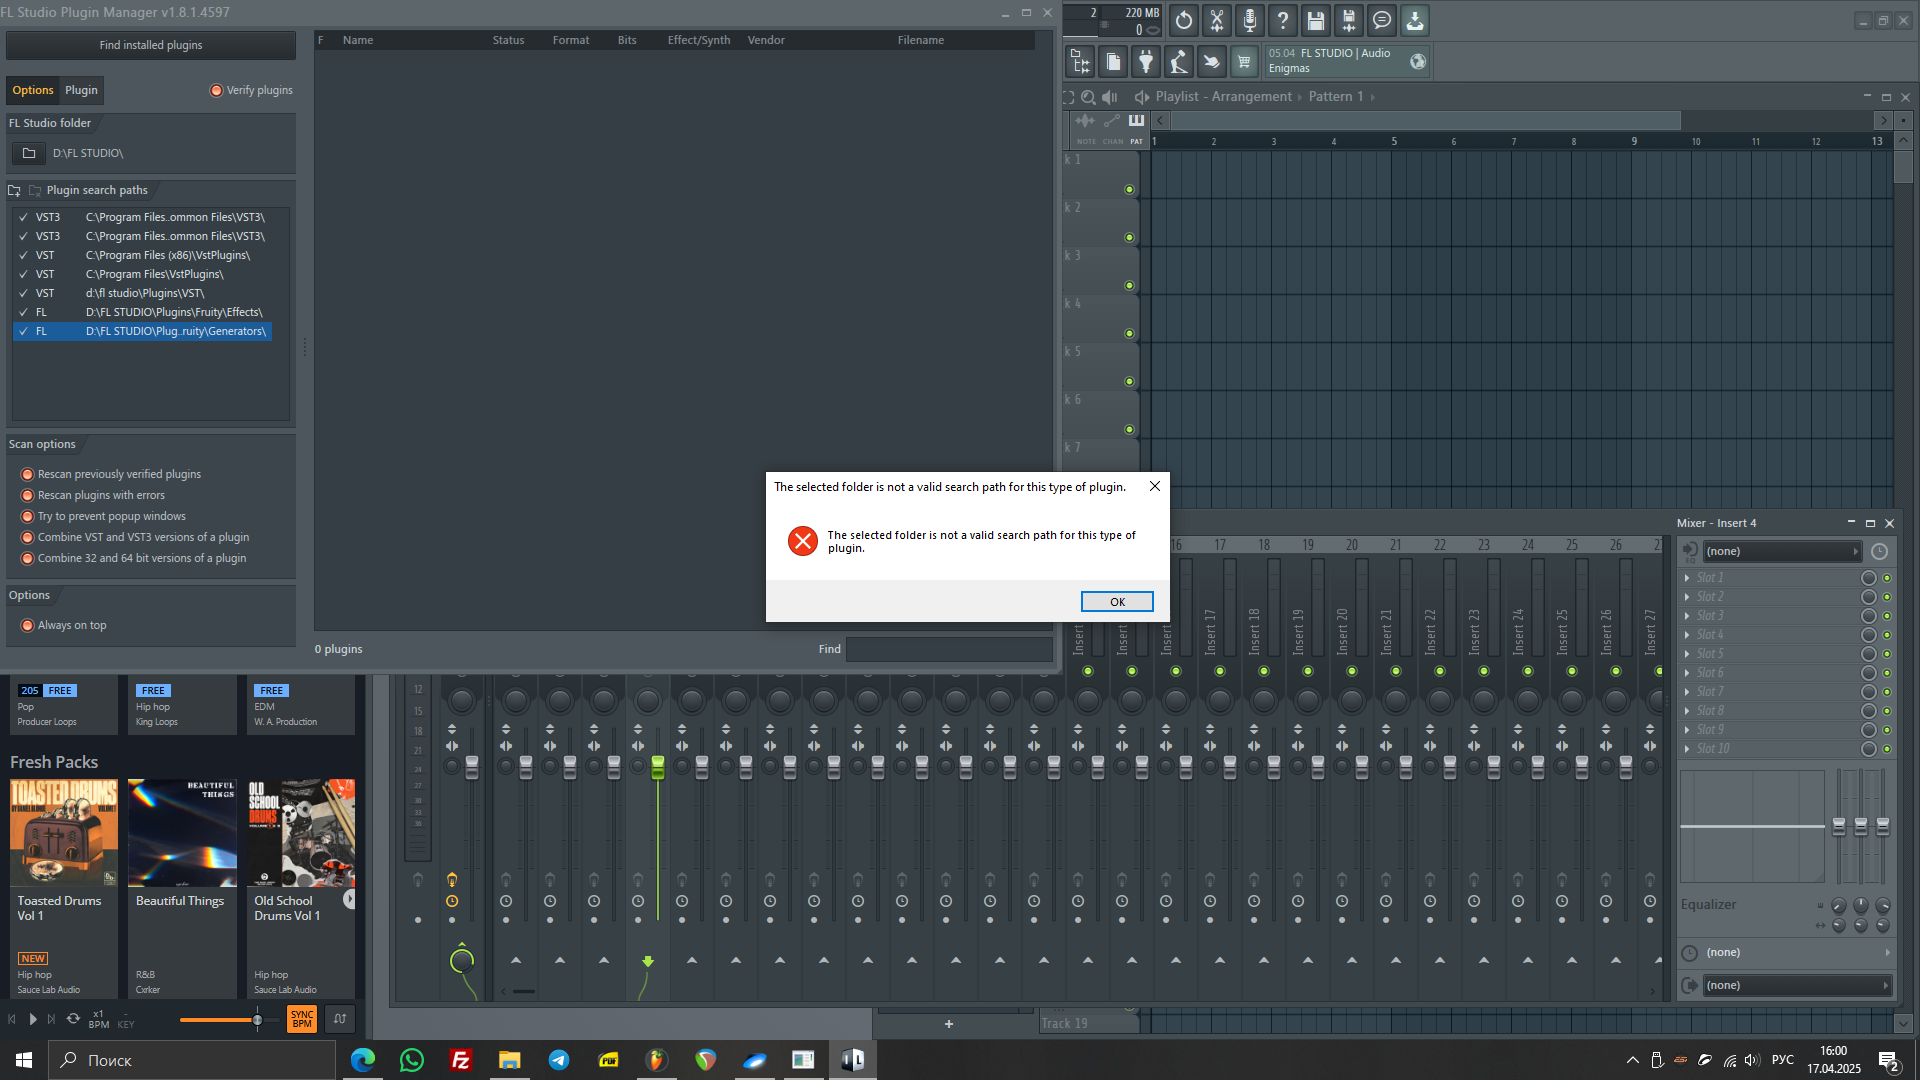Viewport: 1920px width, 1080px height.
Task: Click the Find search input field
Action: click(x=948, y=649)
